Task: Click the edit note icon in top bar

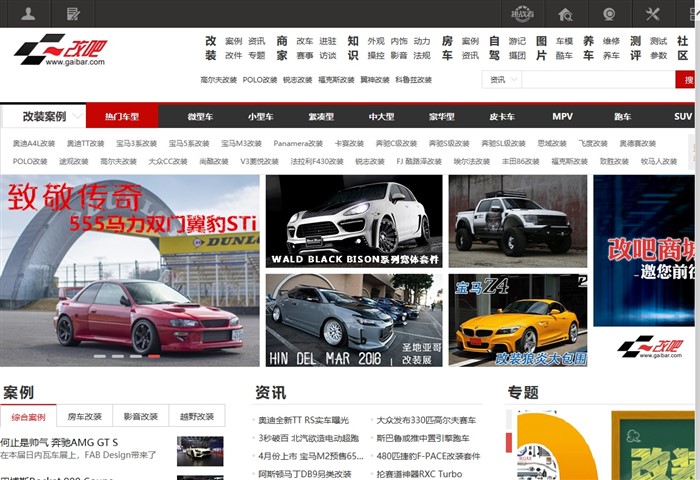Action: coord(73,14)
